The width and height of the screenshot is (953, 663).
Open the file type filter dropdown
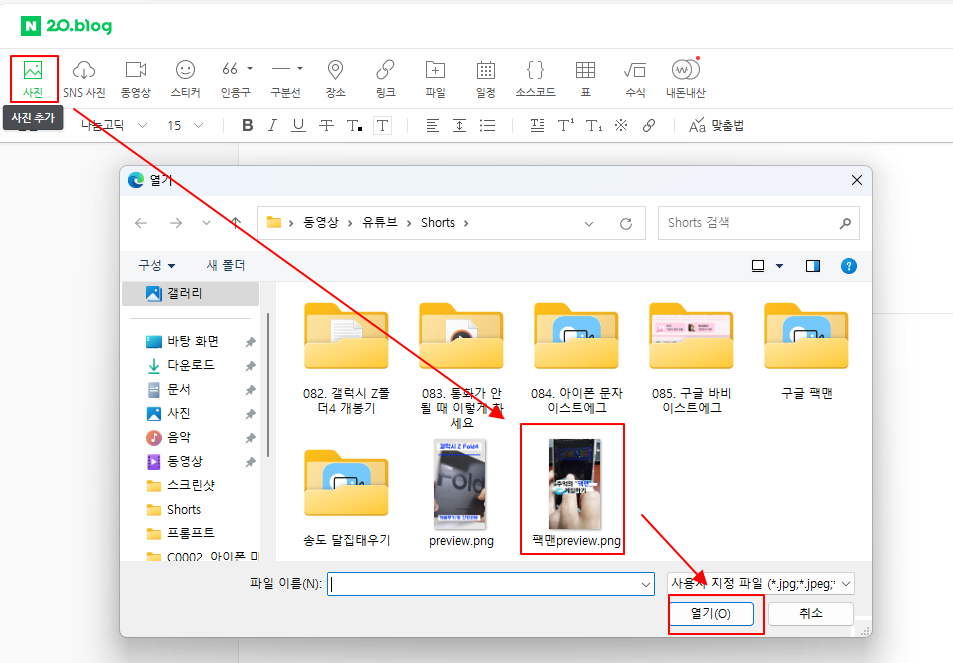point(760,584)
